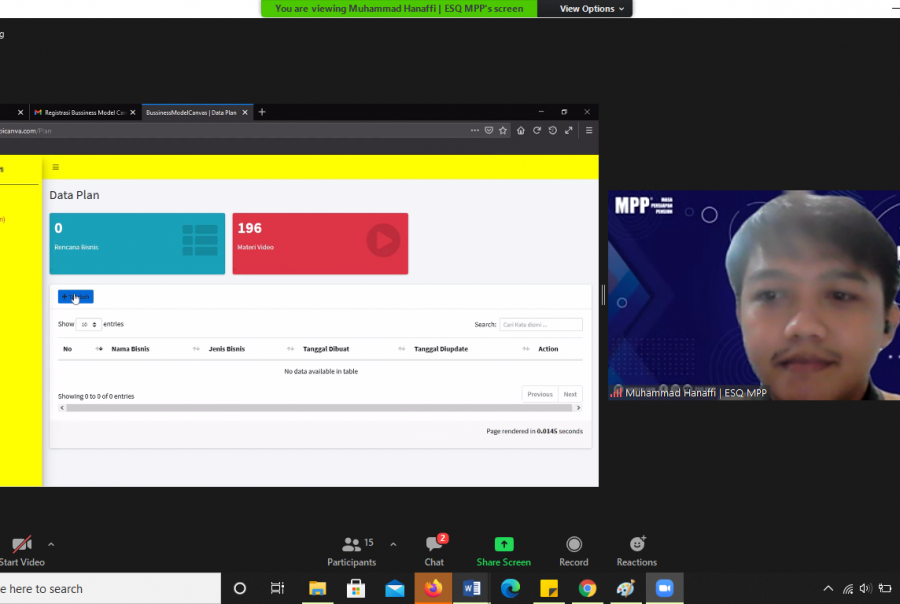Click the blue Tambah button
The height and width of the screenshot is (604, 900).
coord(75,297)
